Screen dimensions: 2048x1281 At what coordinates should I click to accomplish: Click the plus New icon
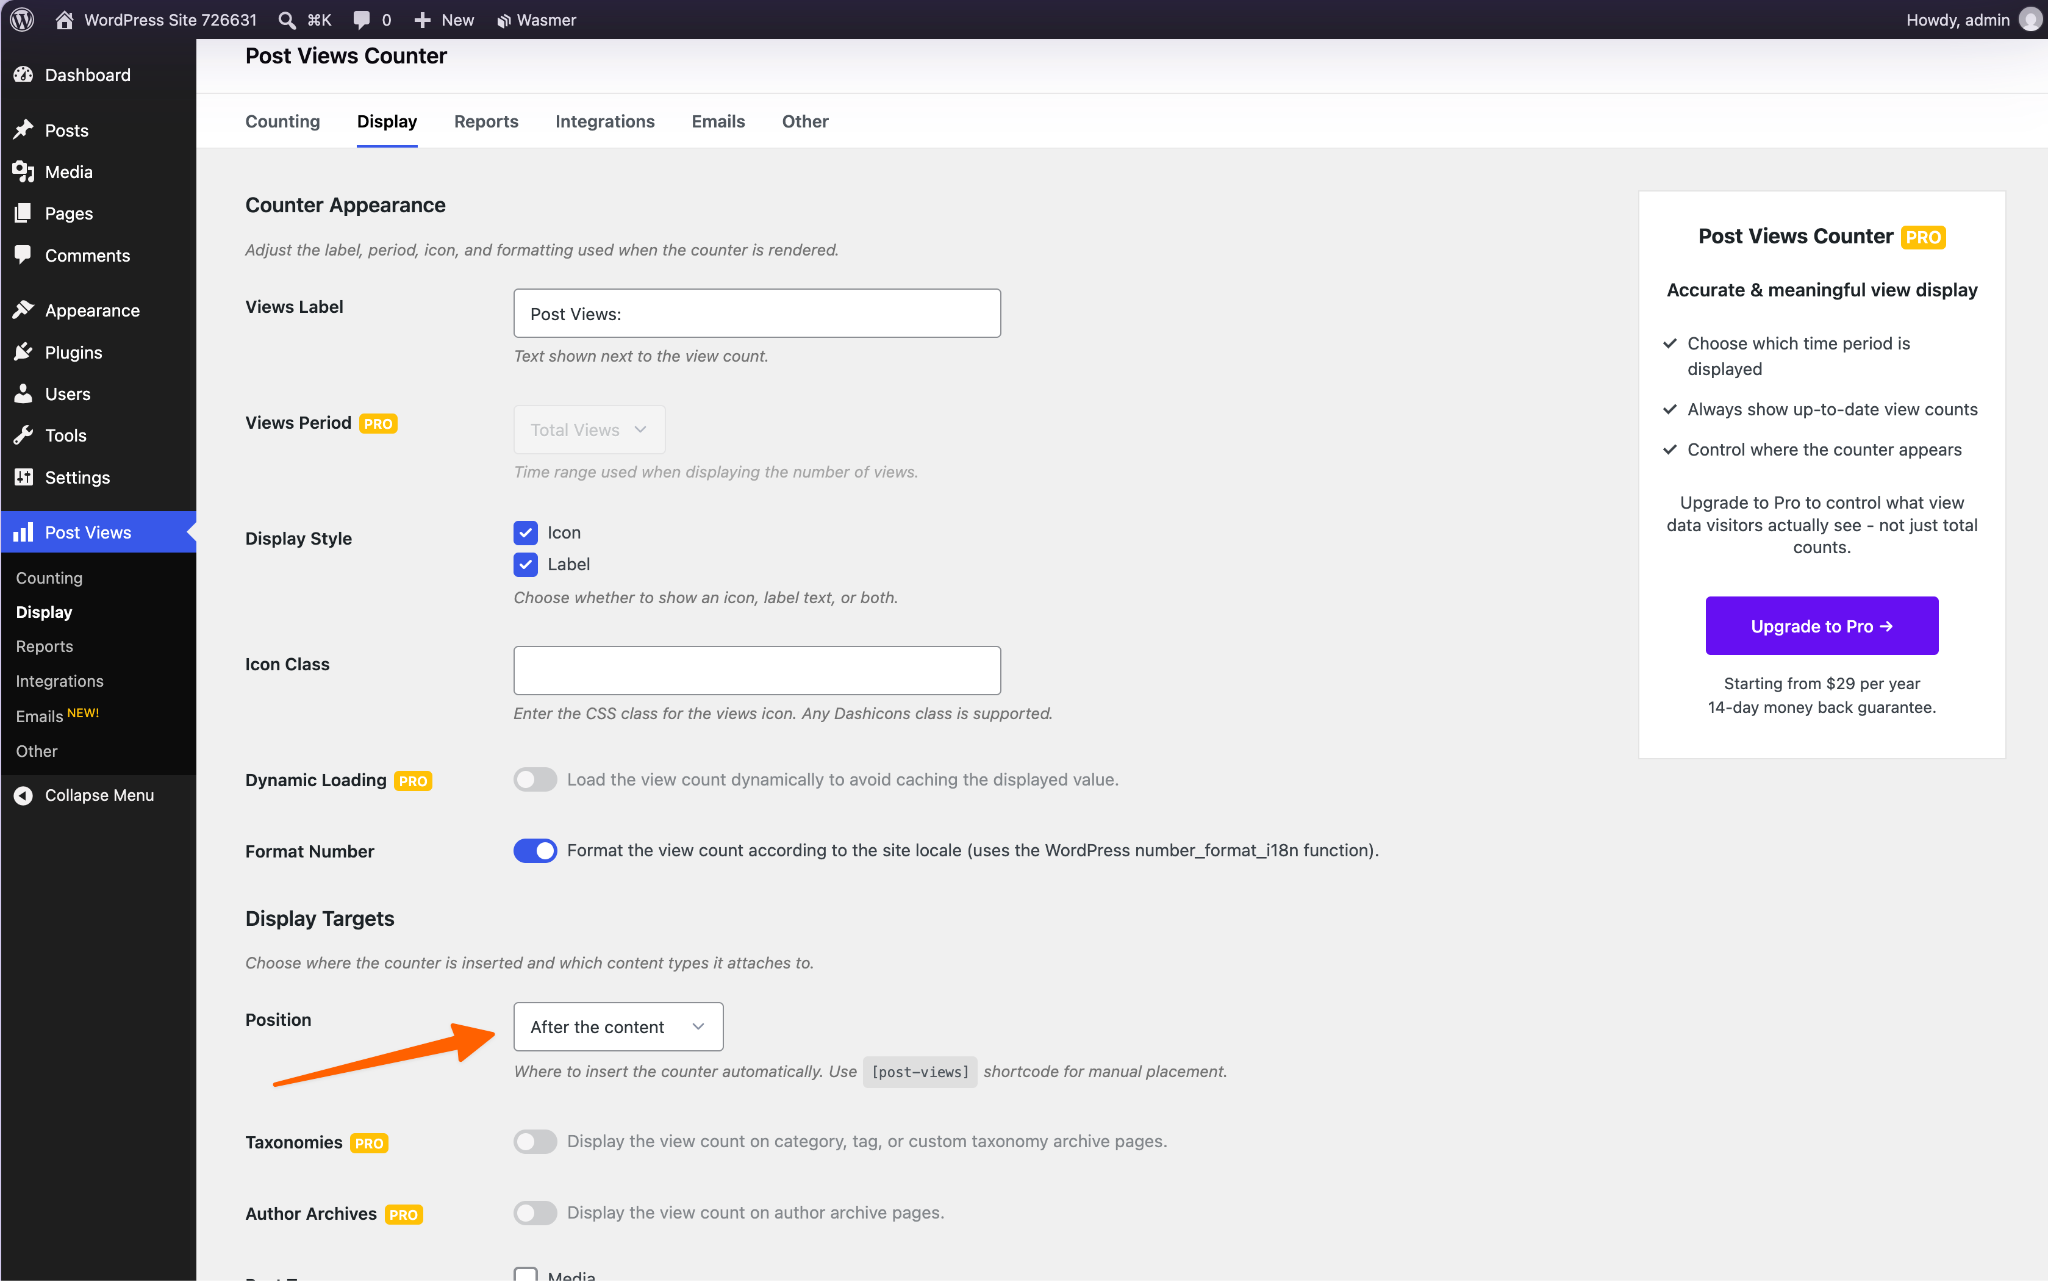(x=422, y=19)
